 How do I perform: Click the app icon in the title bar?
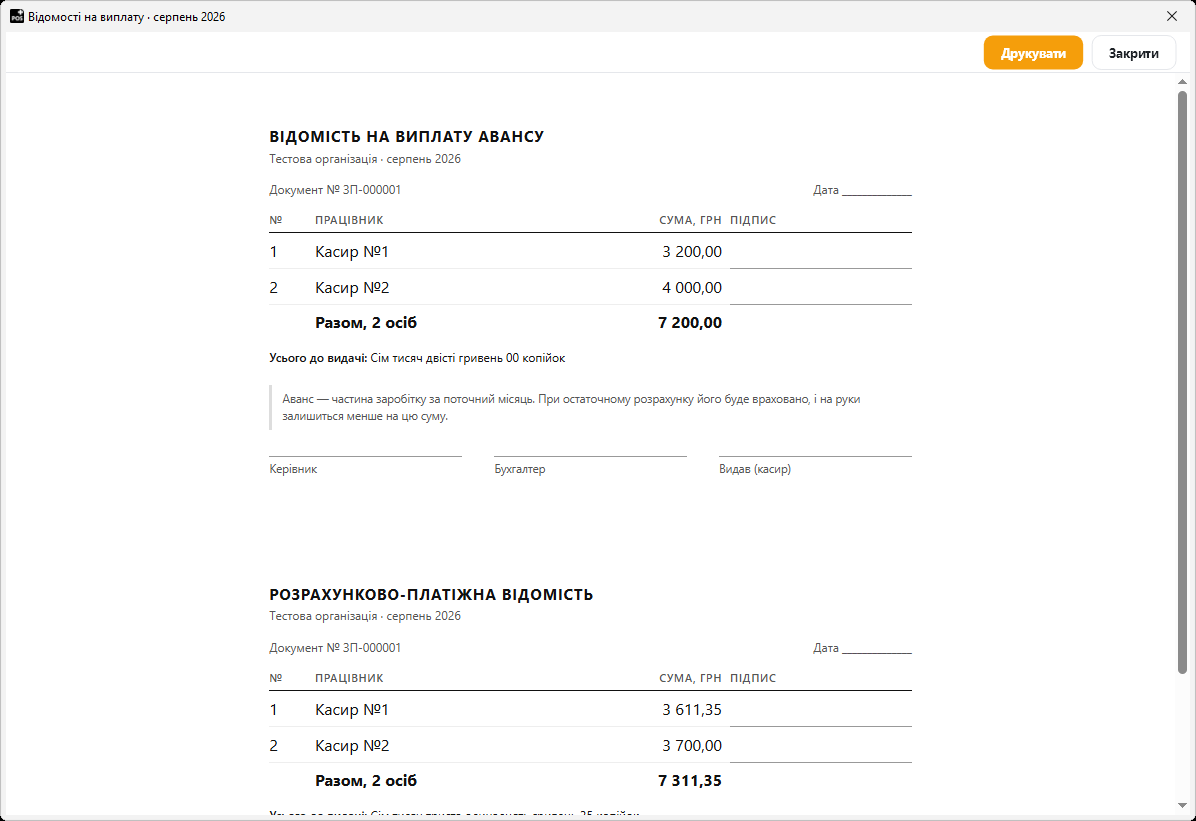click(17, 16)
